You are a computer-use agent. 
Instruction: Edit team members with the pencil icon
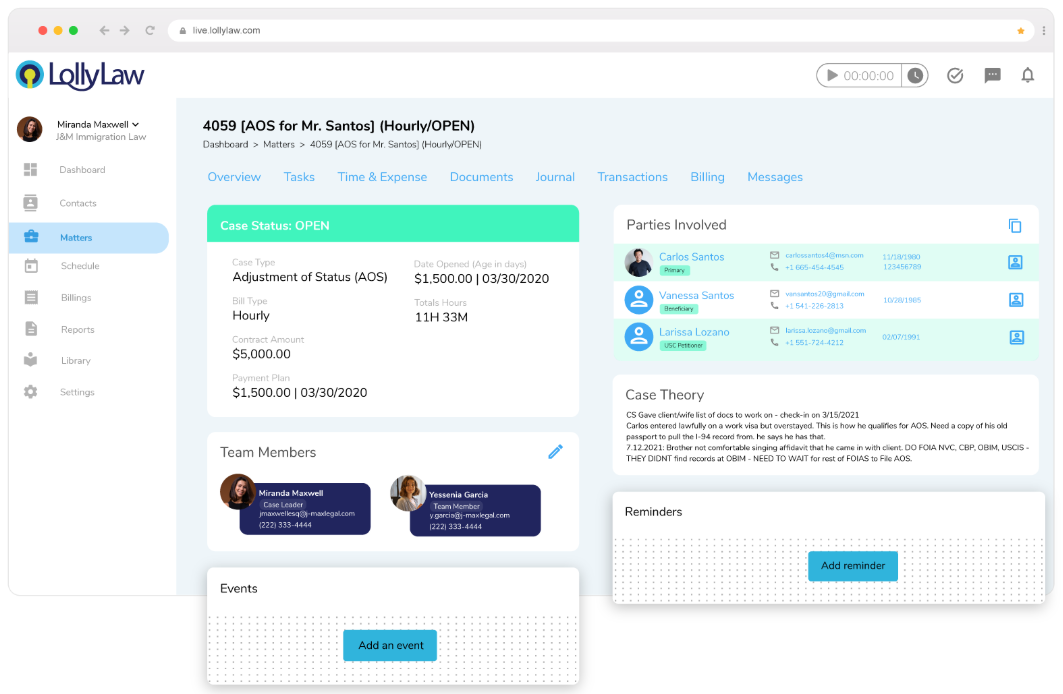click(x=555, y=451)
